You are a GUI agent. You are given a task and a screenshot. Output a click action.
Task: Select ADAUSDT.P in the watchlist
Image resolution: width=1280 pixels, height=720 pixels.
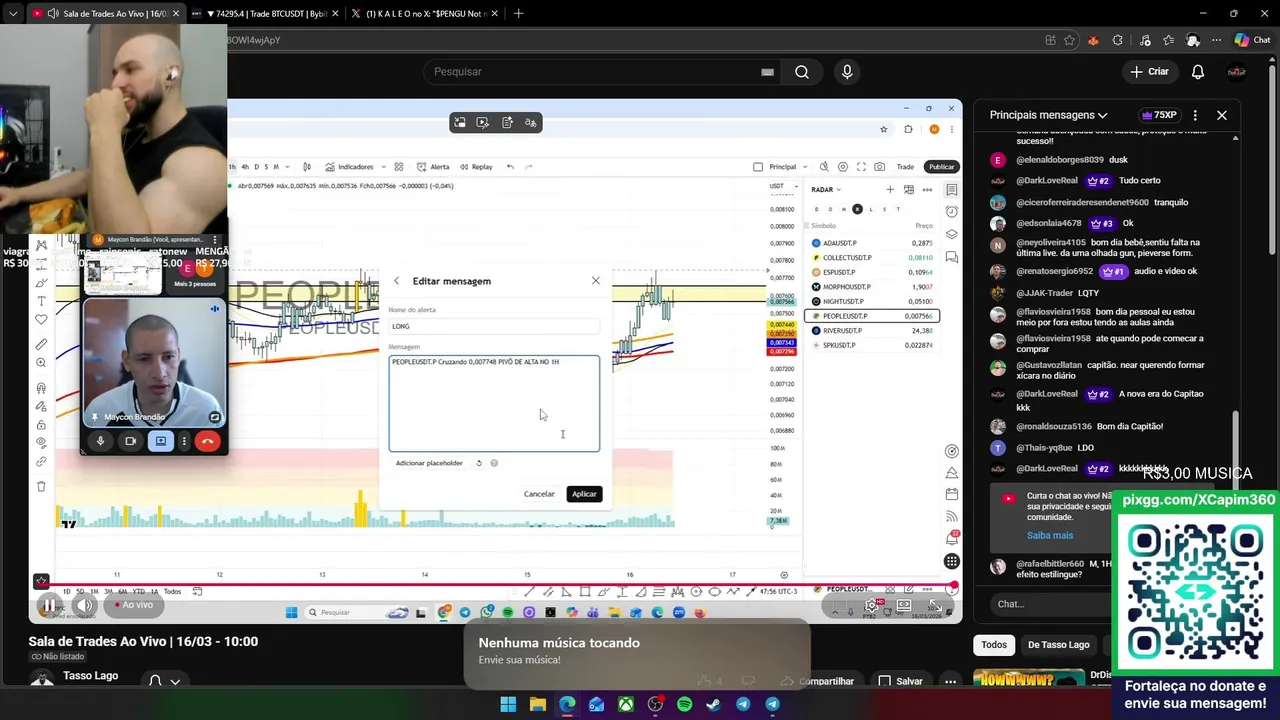point(872,243)
